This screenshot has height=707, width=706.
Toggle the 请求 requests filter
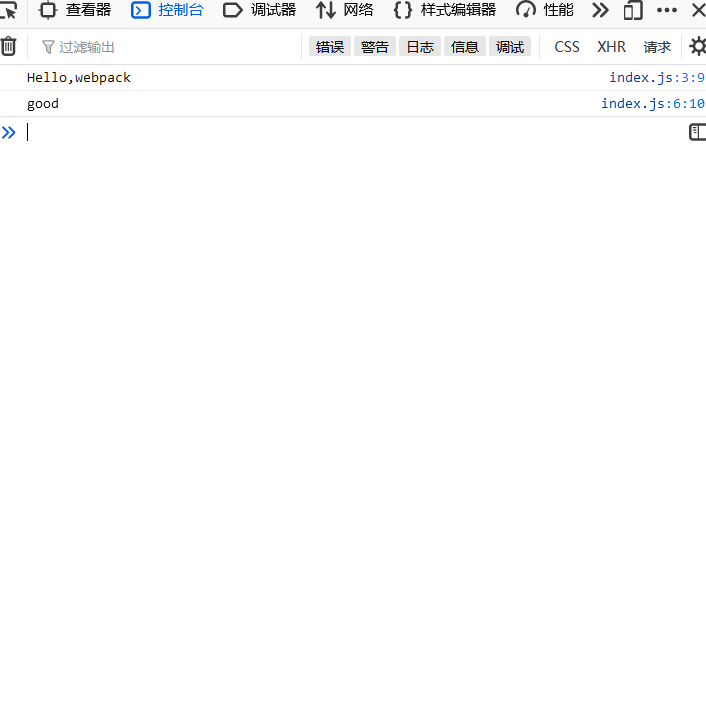[657, 46]
